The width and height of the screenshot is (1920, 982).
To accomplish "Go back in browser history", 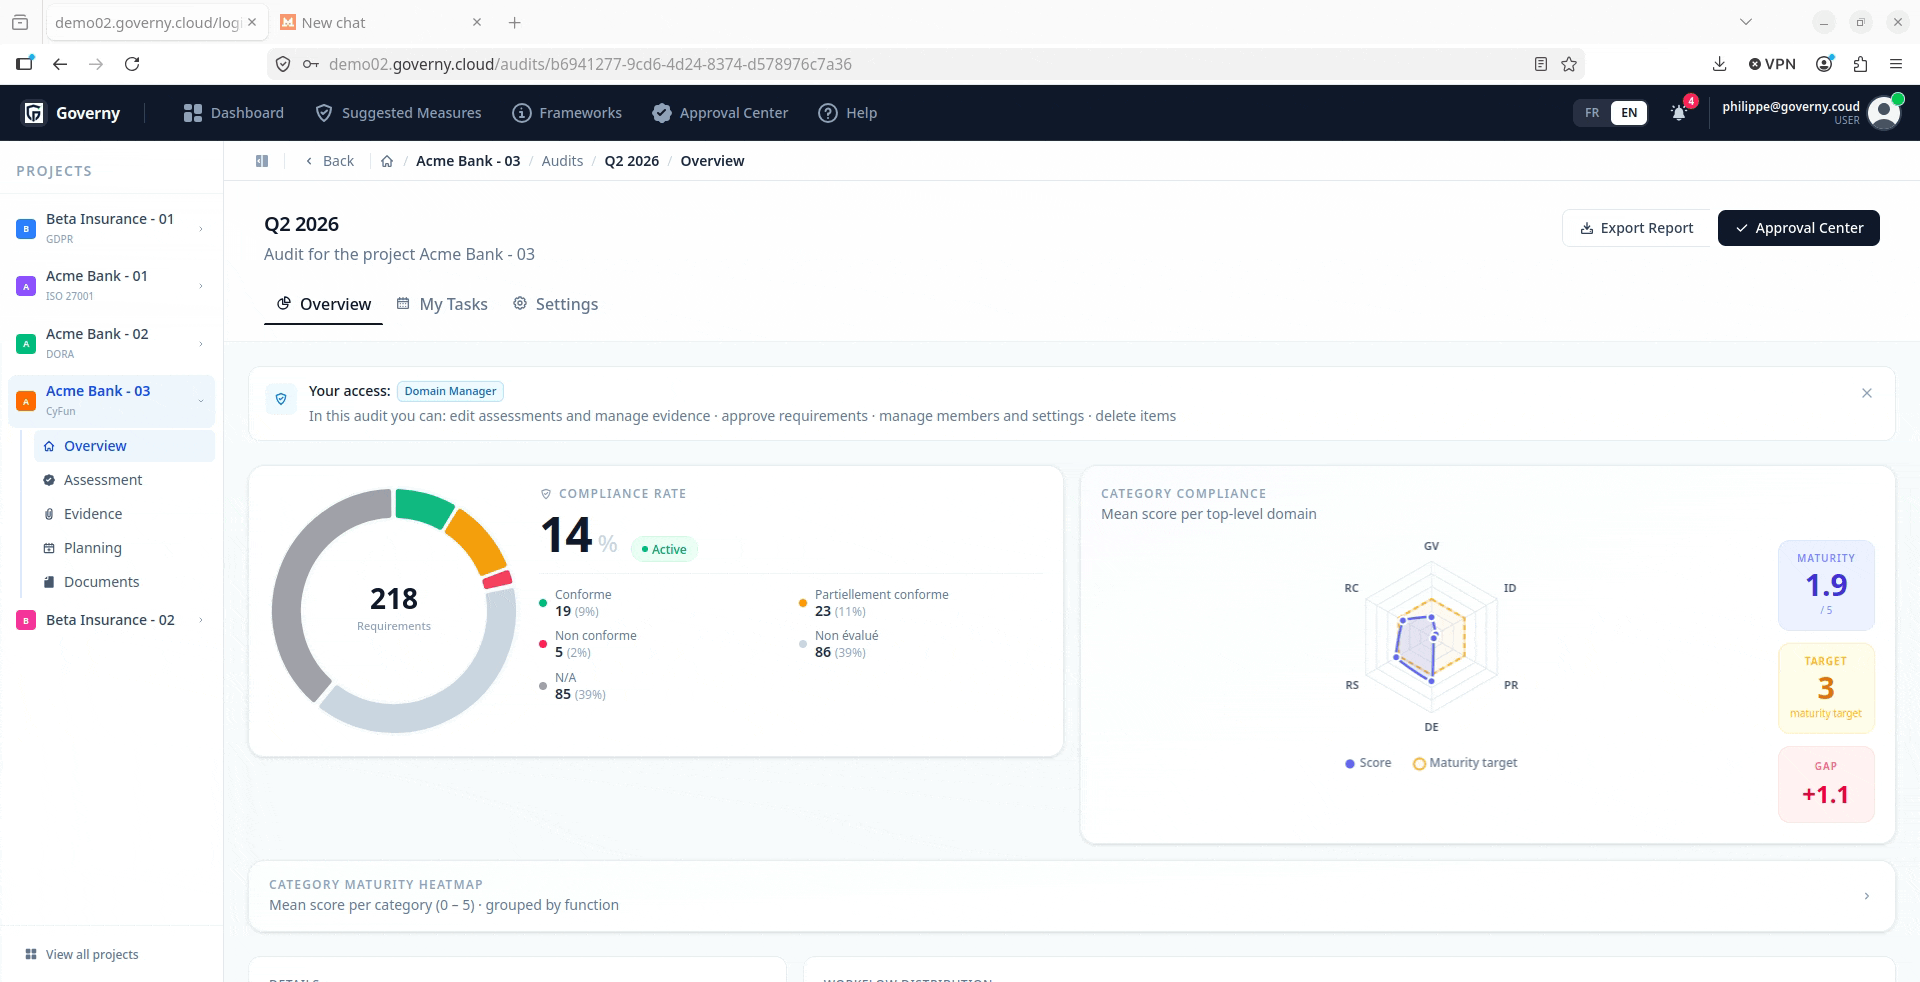I will [x=60, y=64].
